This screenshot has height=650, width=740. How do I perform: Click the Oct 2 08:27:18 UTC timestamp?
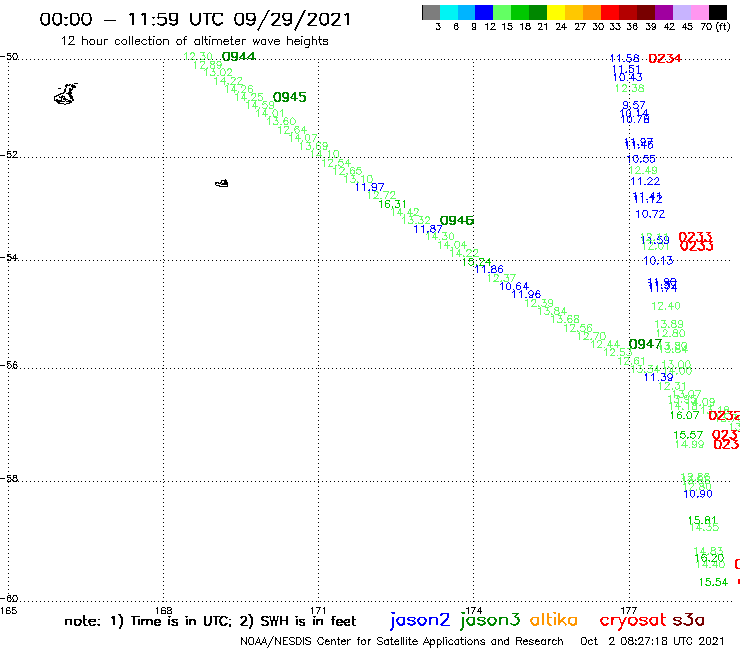(x=652, y=641)
